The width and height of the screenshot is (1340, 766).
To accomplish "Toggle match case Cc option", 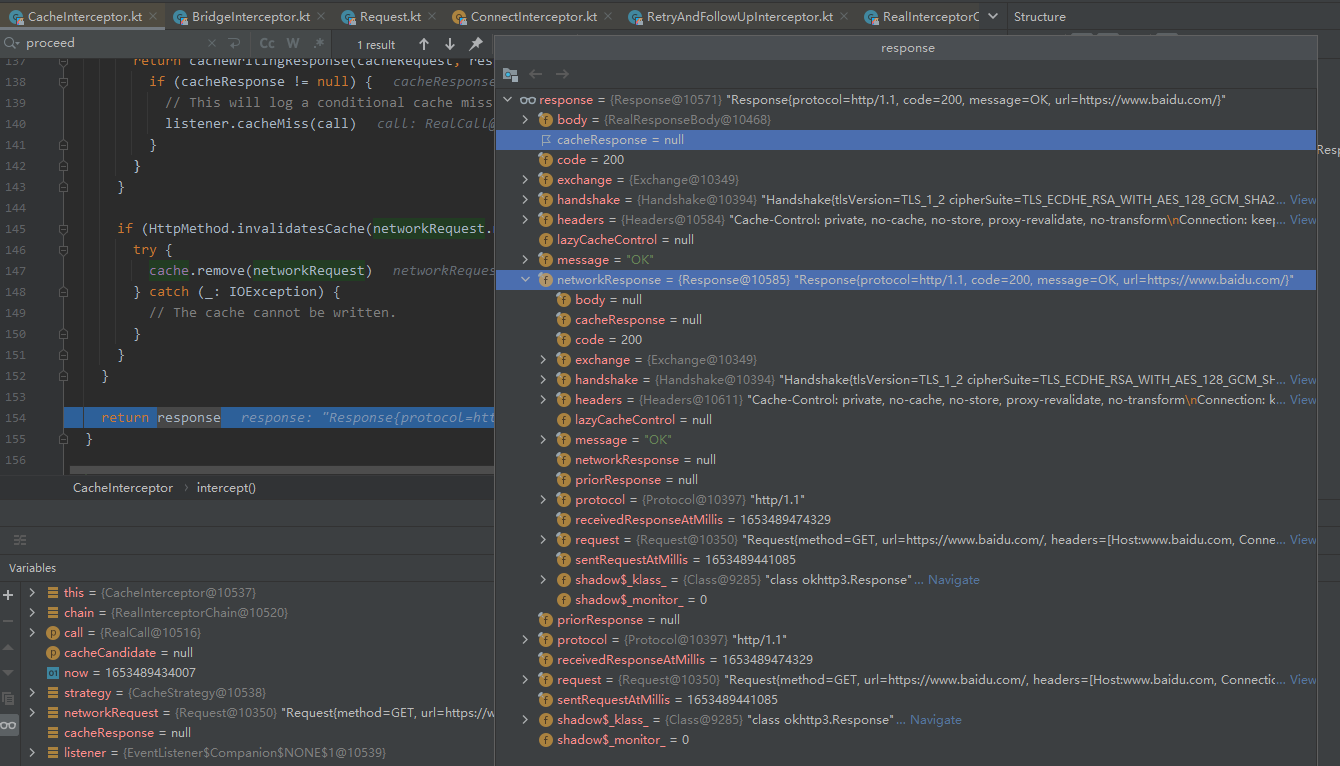I will pos(267,44).
